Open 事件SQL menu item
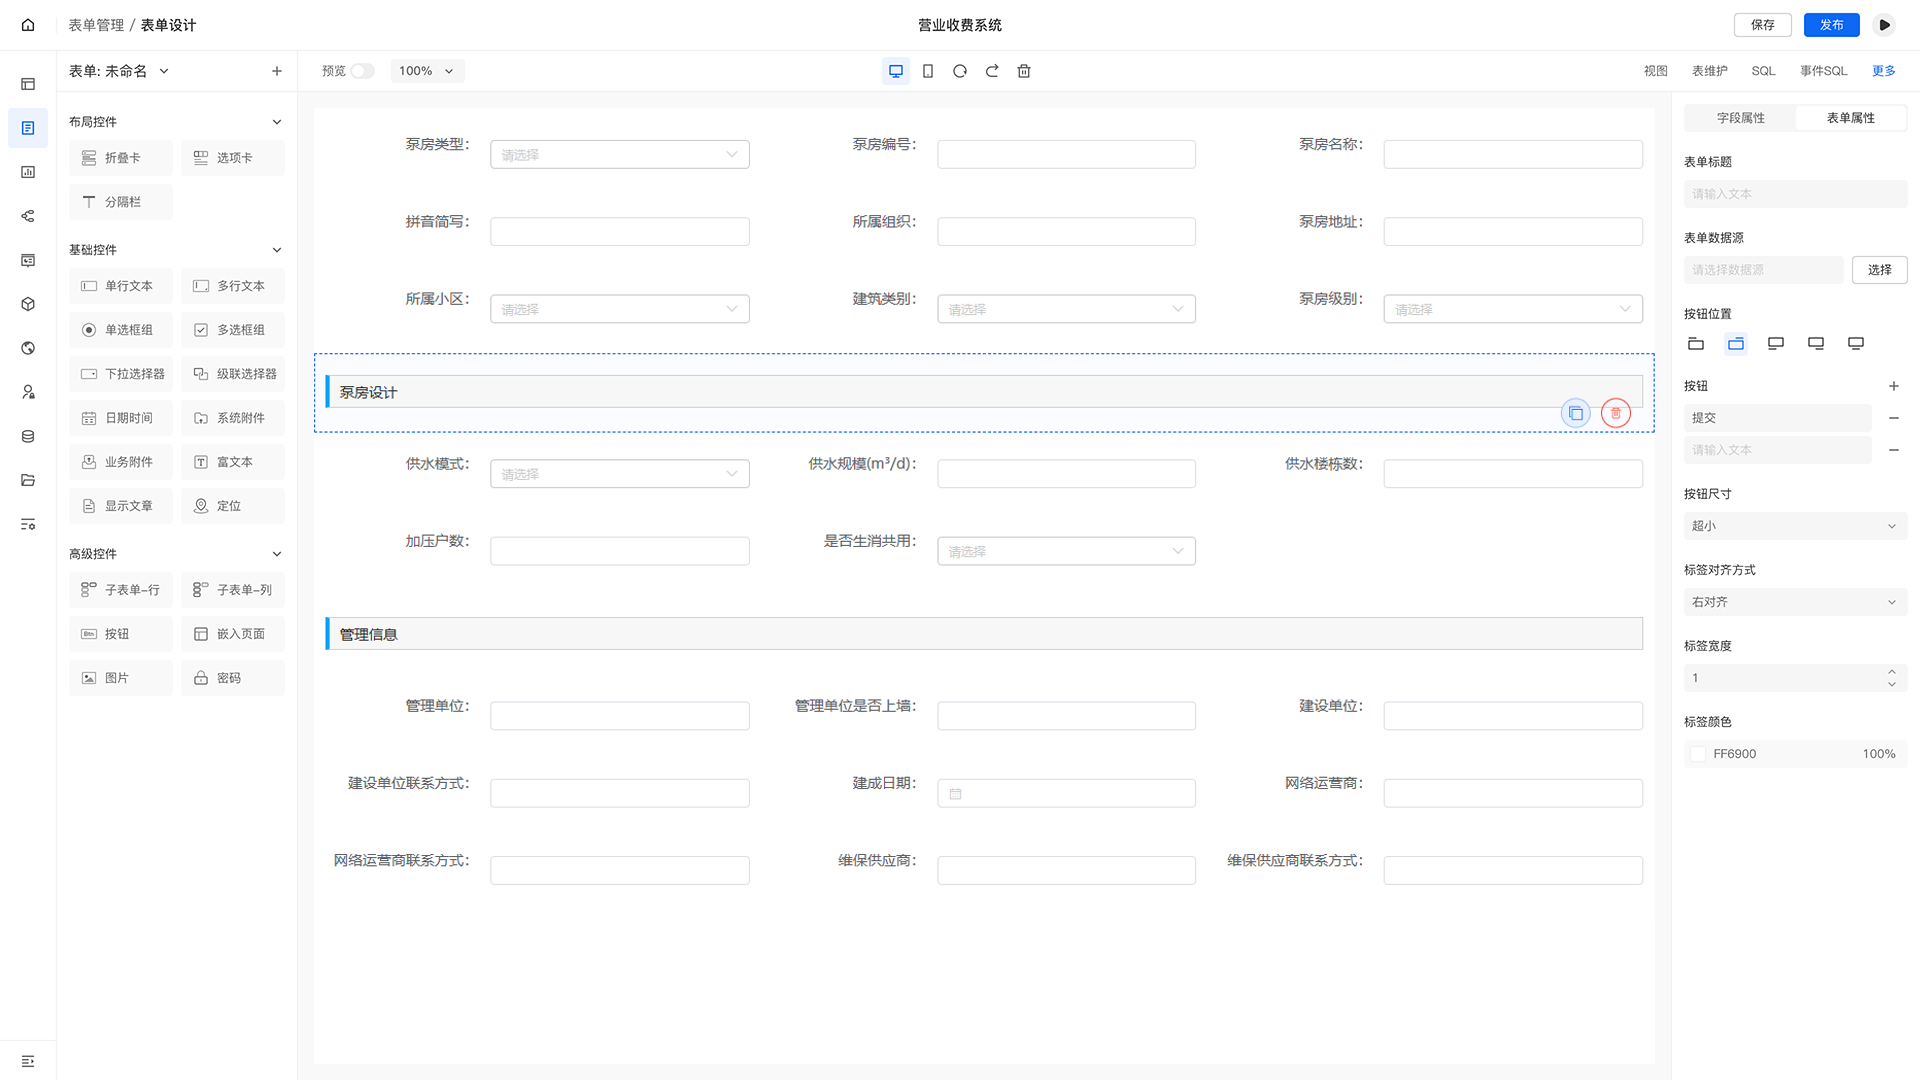The image size is (1920, 1080). click(1824, 71)
